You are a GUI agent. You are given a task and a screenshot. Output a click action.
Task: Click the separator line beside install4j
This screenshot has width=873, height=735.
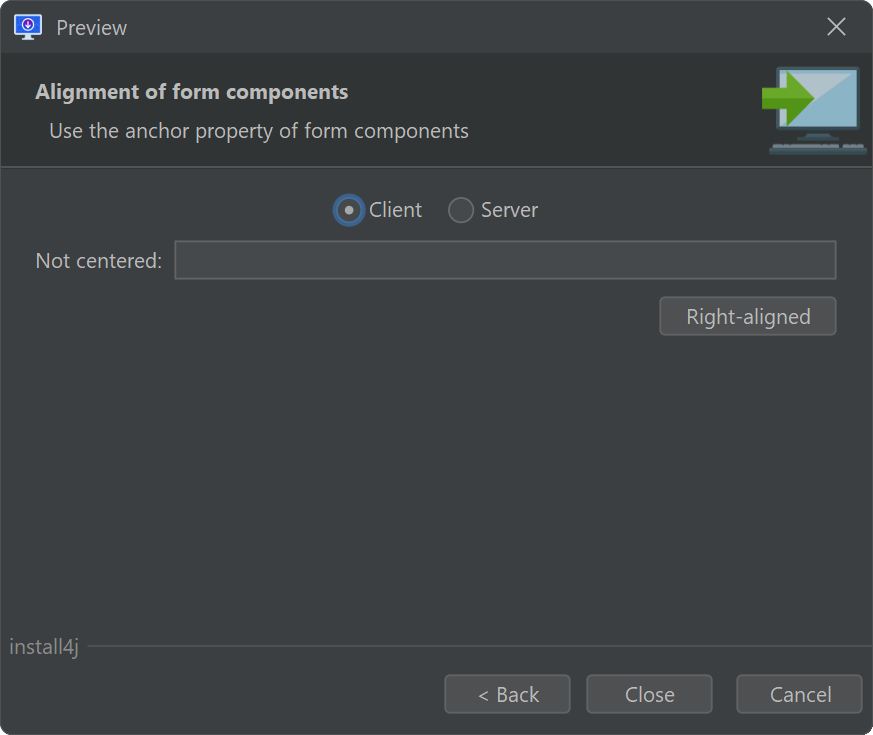point(480,646)
